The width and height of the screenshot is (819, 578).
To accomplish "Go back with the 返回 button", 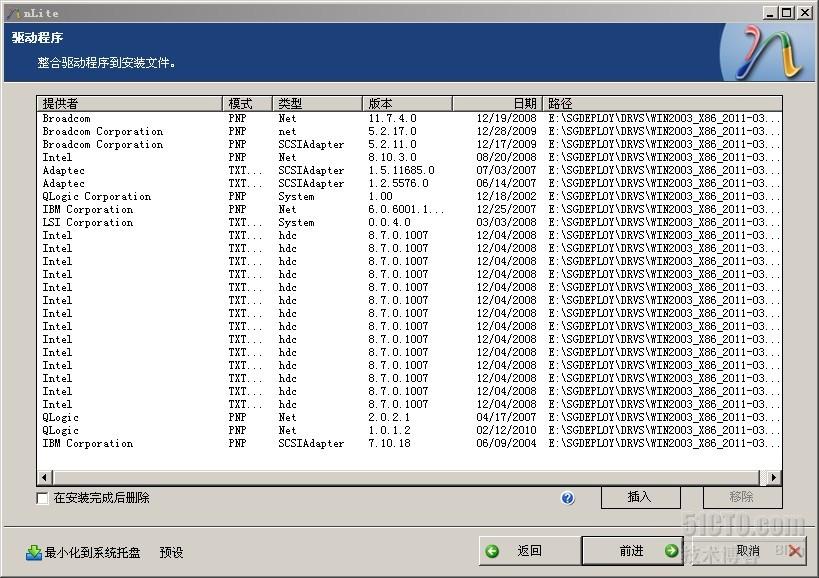I will coord(530,551).
